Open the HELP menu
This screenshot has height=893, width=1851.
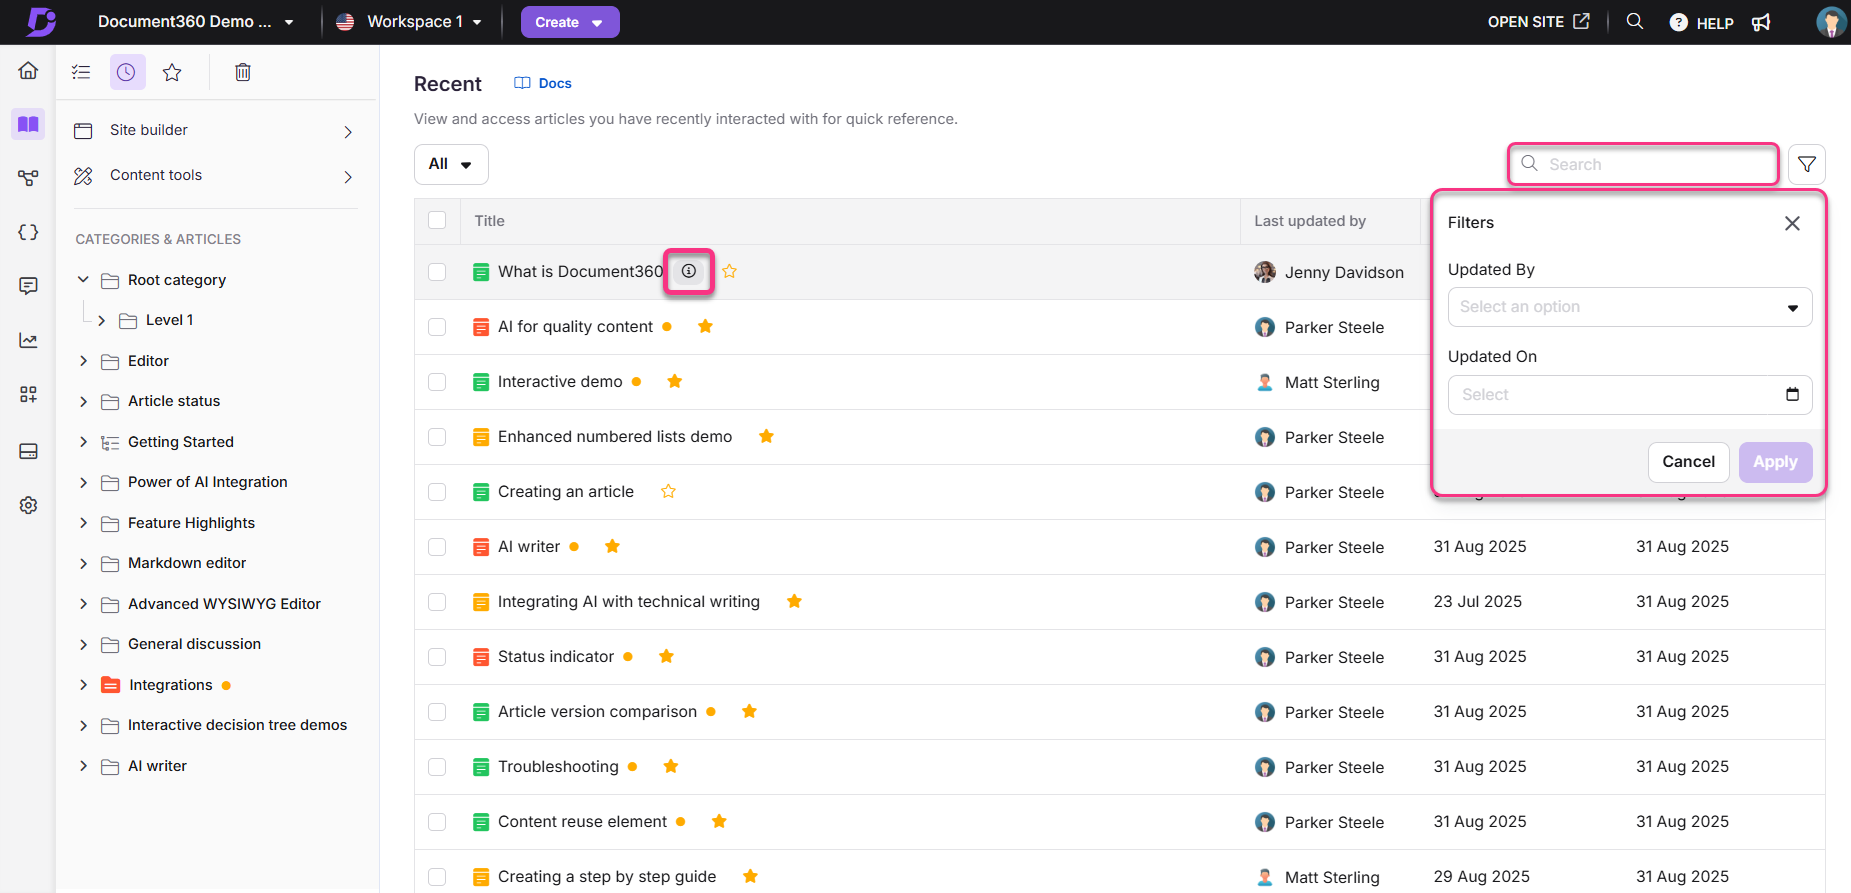[x=1702, y=22]
